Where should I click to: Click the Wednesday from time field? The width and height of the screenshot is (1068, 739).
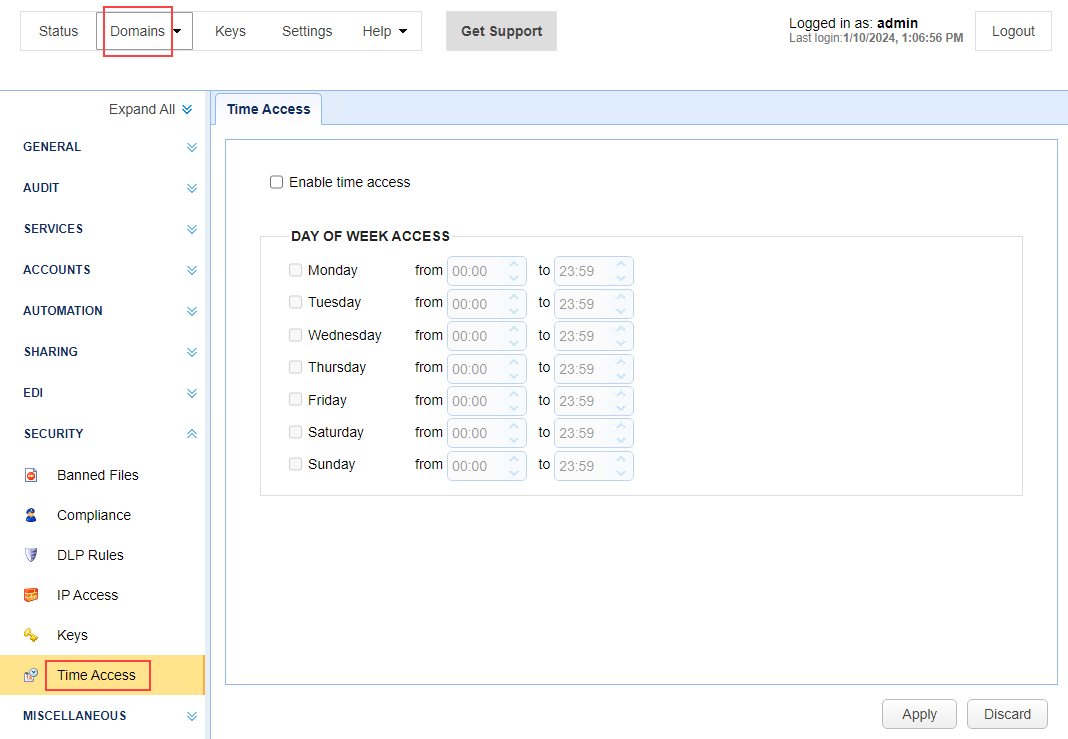pyautogui.click(x=477, y=336)
